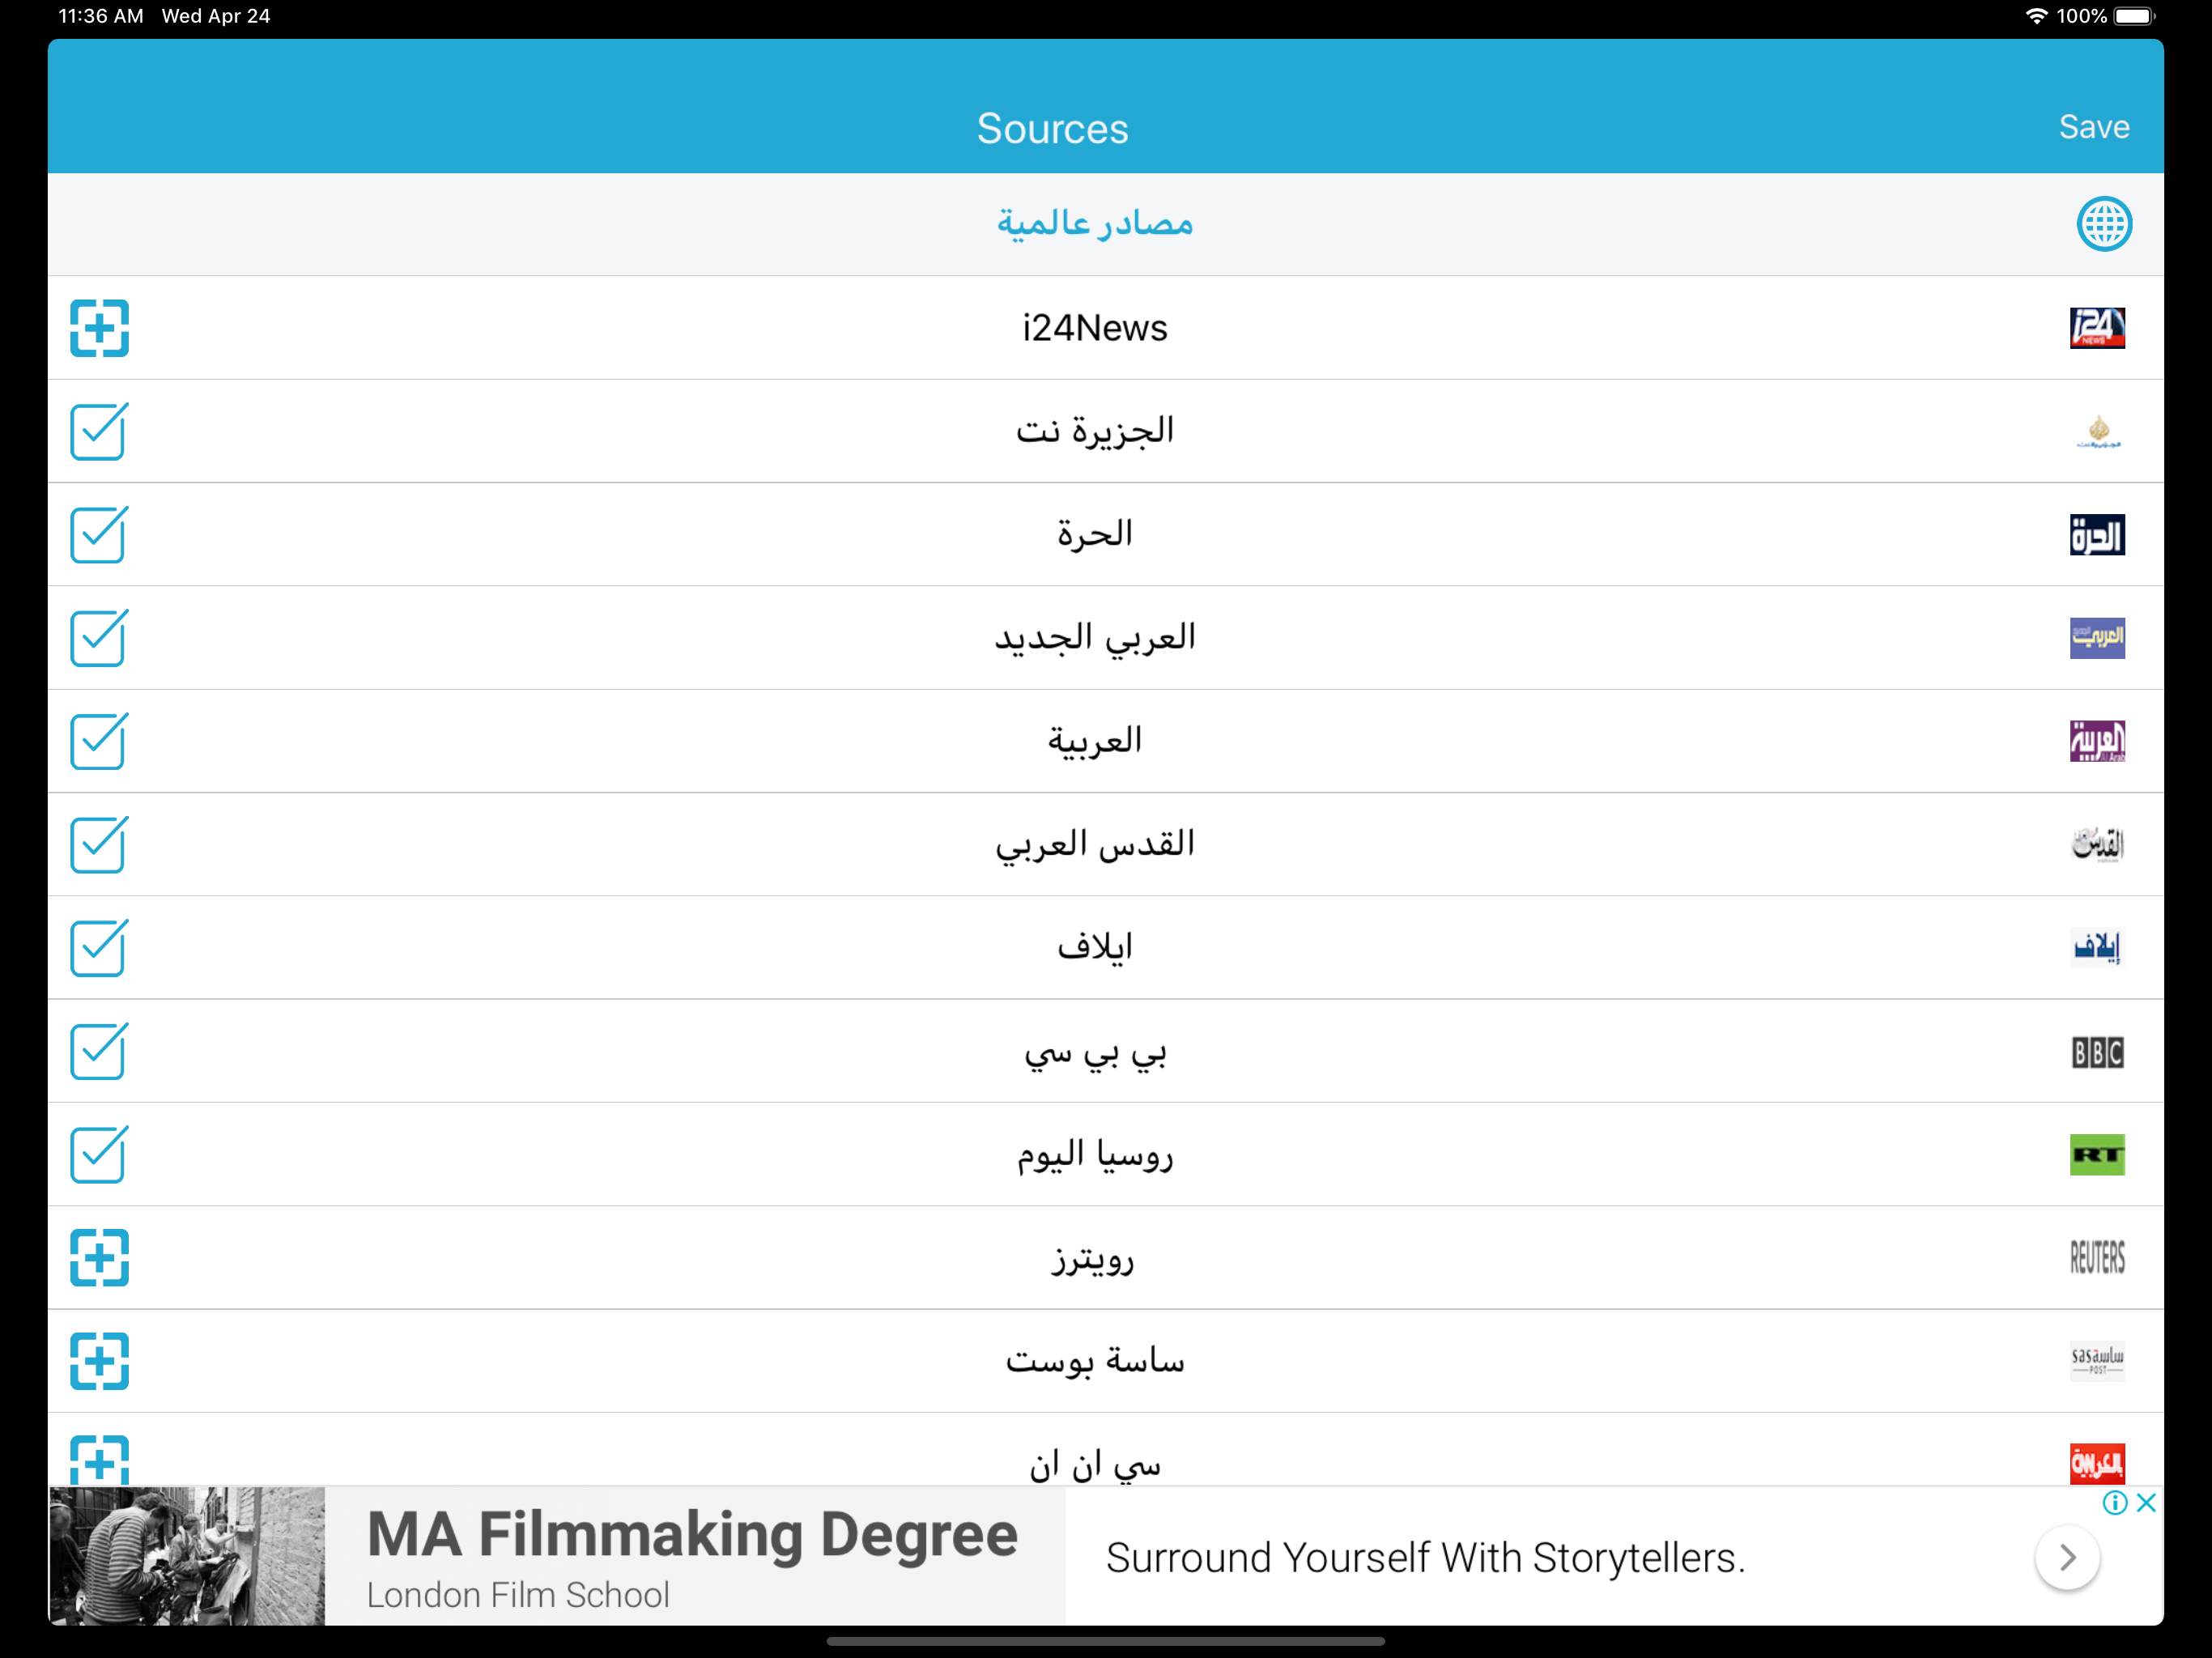Add the سي ان ان source with plus icon
2212x1658 pixels.
99,1460
